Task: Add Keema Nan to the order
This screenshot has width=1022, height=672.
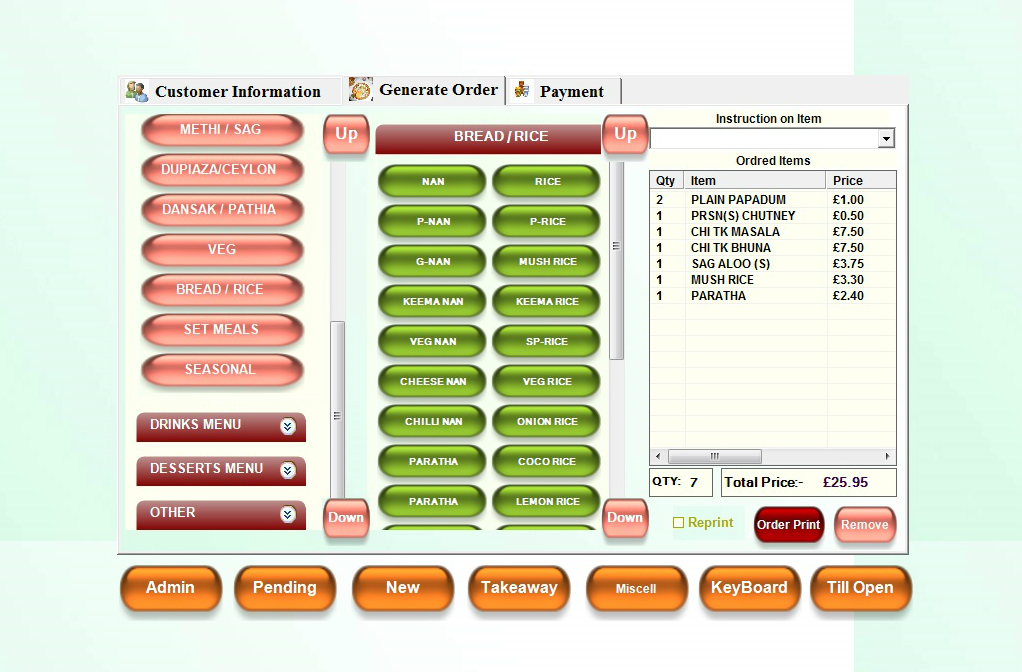Action: tap(433, 302)
